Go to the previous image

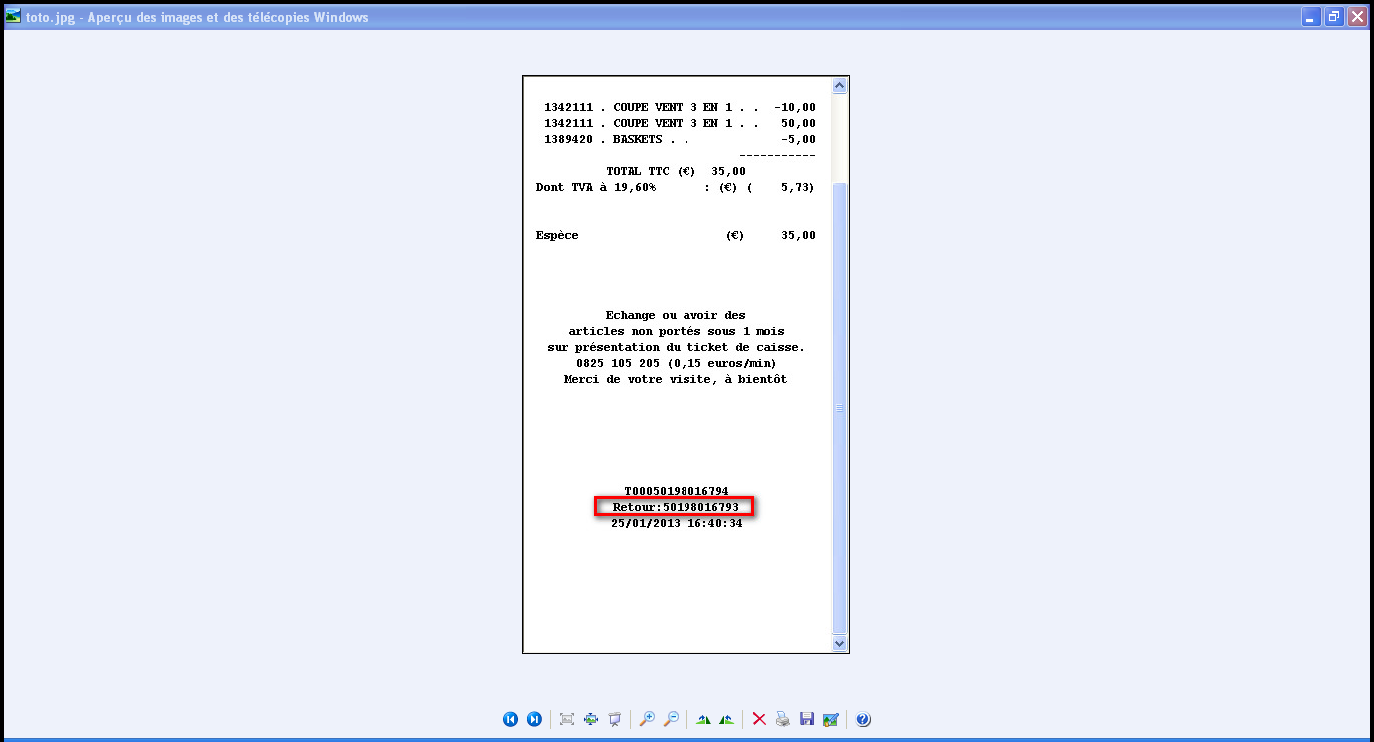coord(511,719)
